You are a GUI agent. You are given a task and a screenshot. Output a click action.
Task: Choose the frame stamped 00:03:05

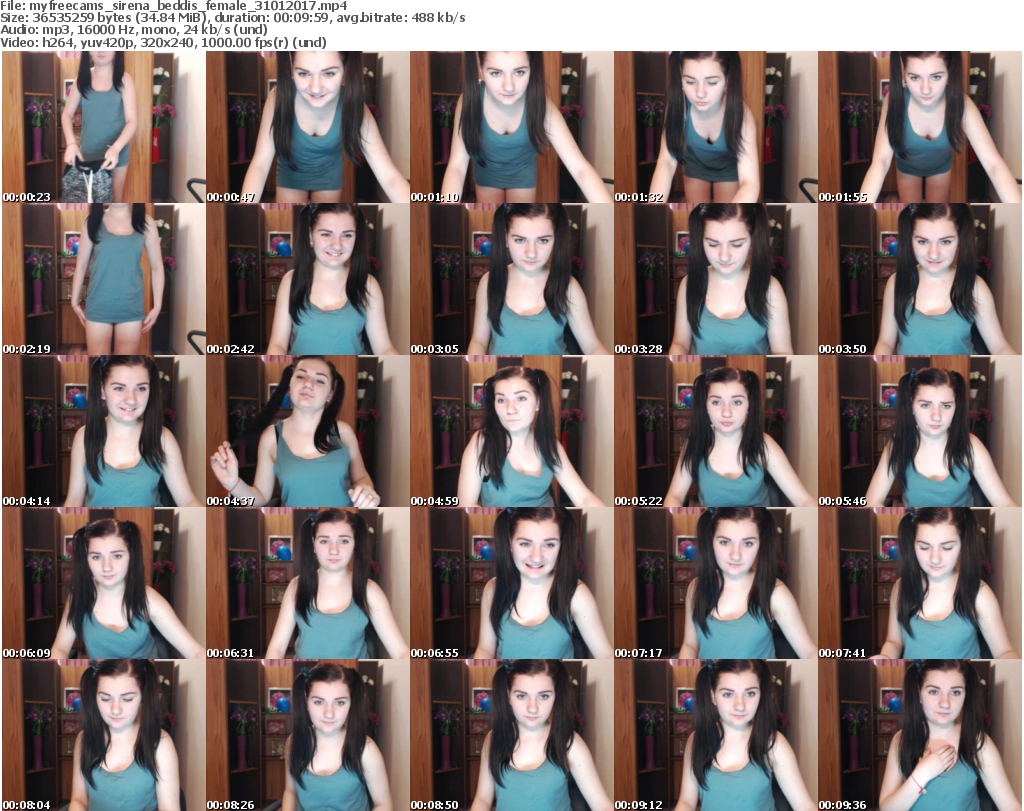[x=511, y=279]
